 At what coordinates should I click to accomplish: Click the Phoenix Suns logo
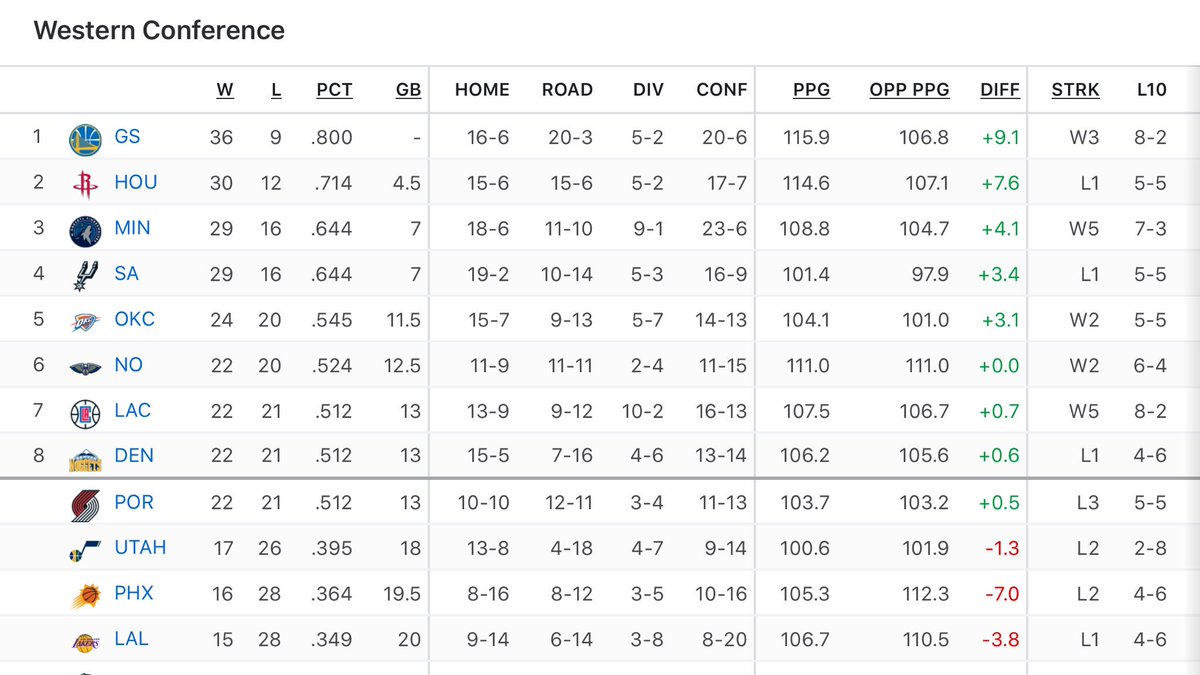click(x=85, y=594)
